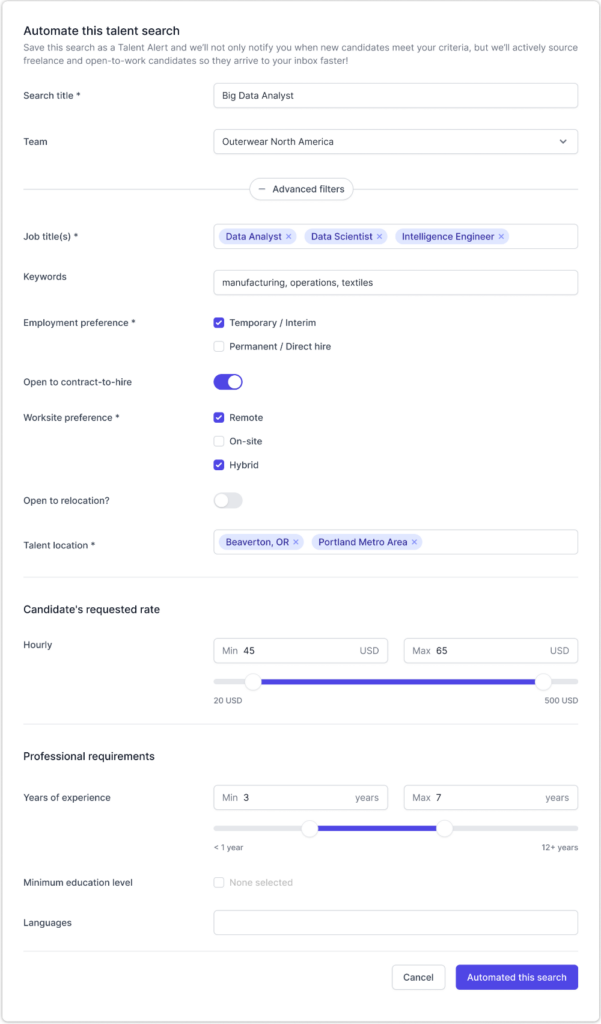
Task: Click the Max years of experience input
Action: (491, 797)
